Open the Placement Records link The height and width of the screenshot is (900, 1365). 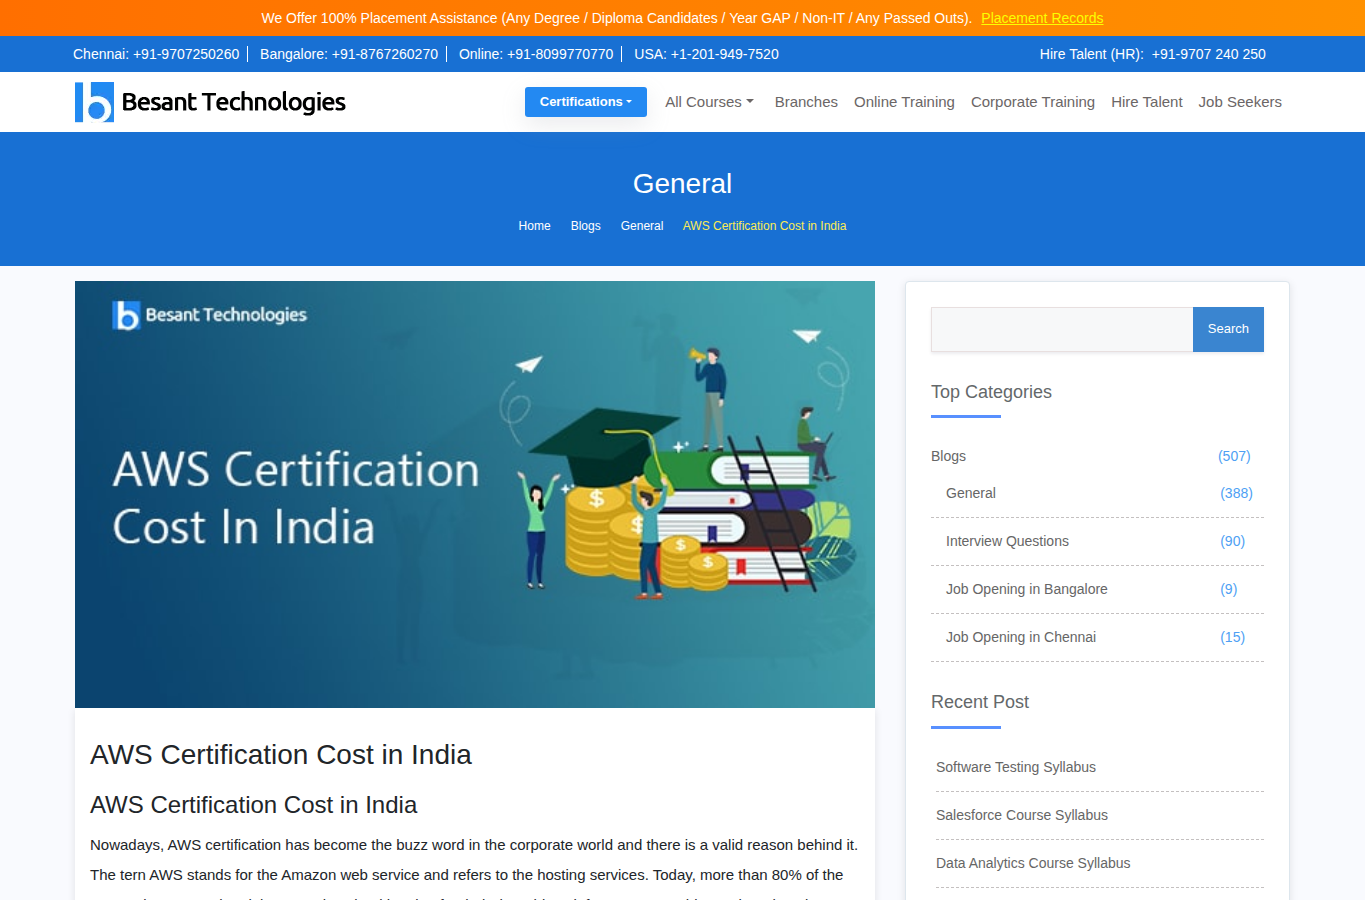coord(1042,18)
